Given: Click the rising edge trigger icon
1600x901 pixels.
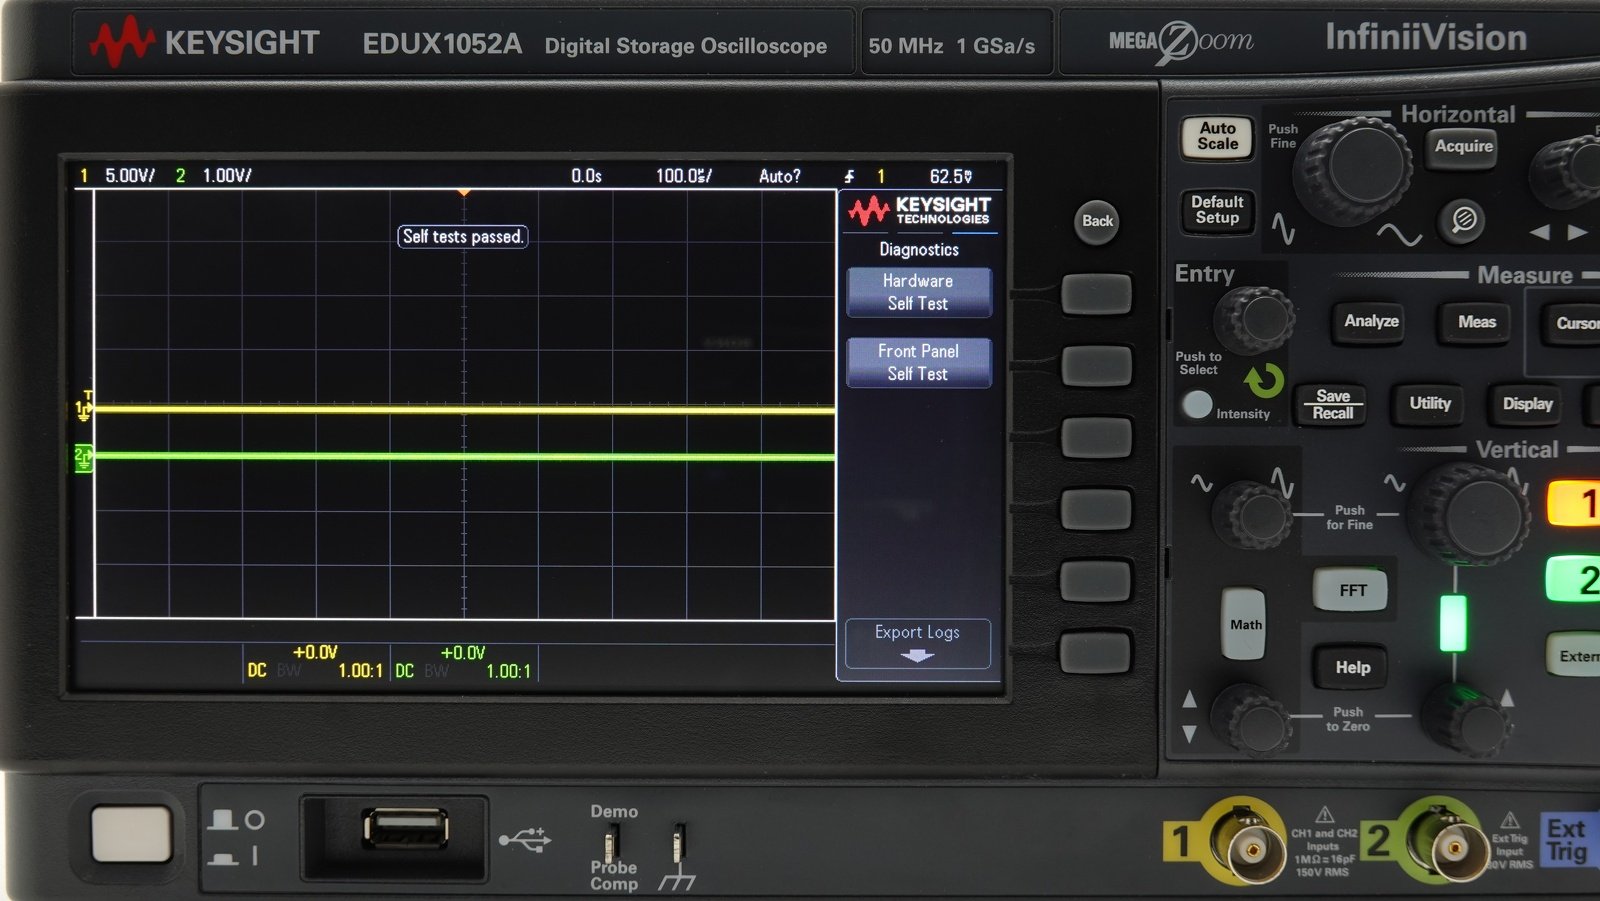Looking at the screenshot, I should point(849,176).
